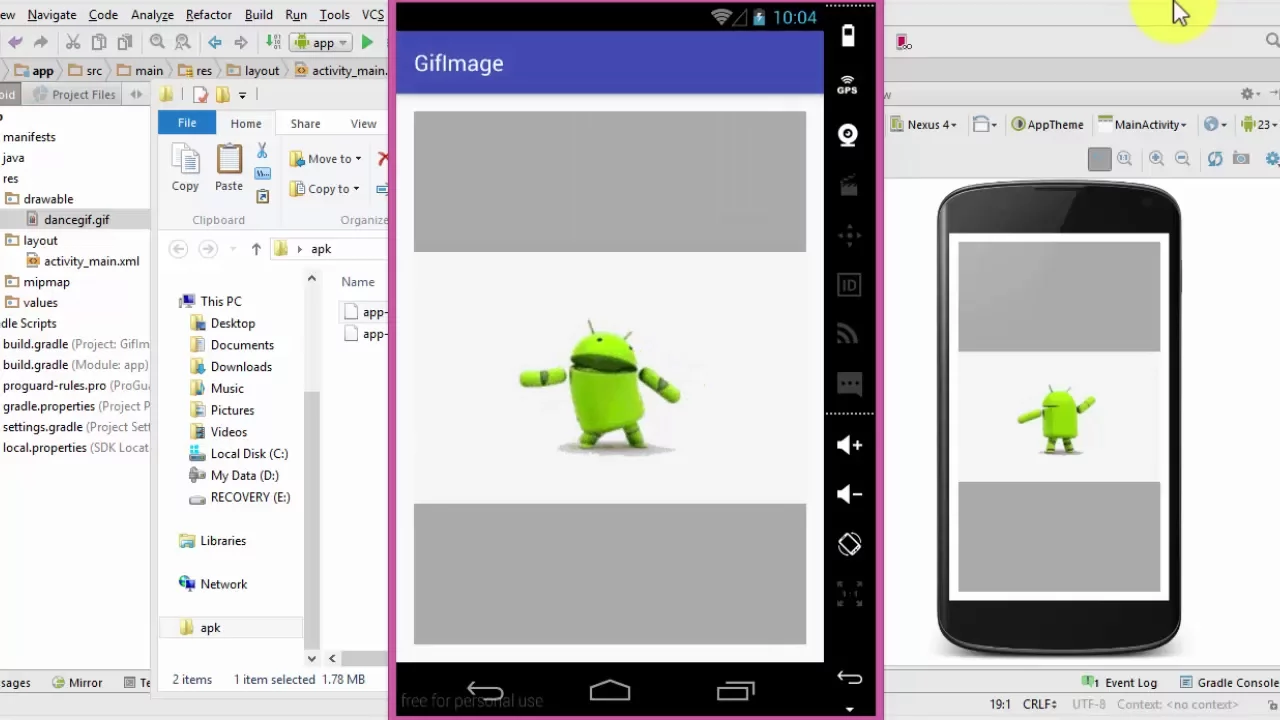Click the emulator webcam icon
Viewport: 1280px width, 720px height.
tap(848, 135)
